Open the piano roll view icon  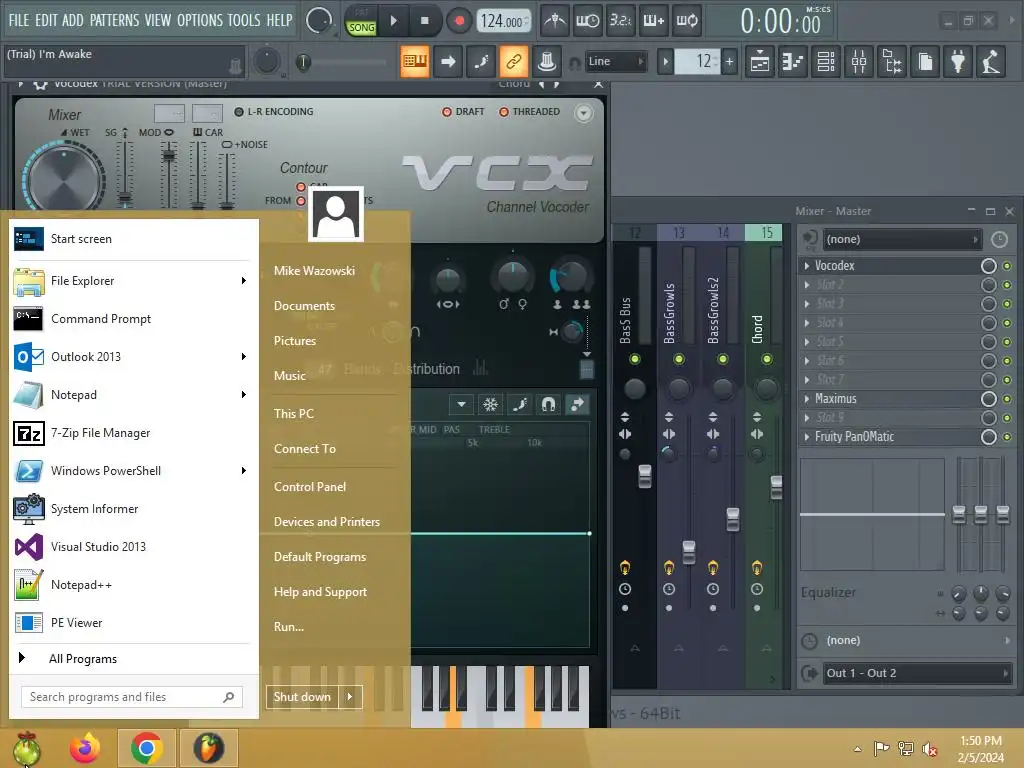(793, 62)
